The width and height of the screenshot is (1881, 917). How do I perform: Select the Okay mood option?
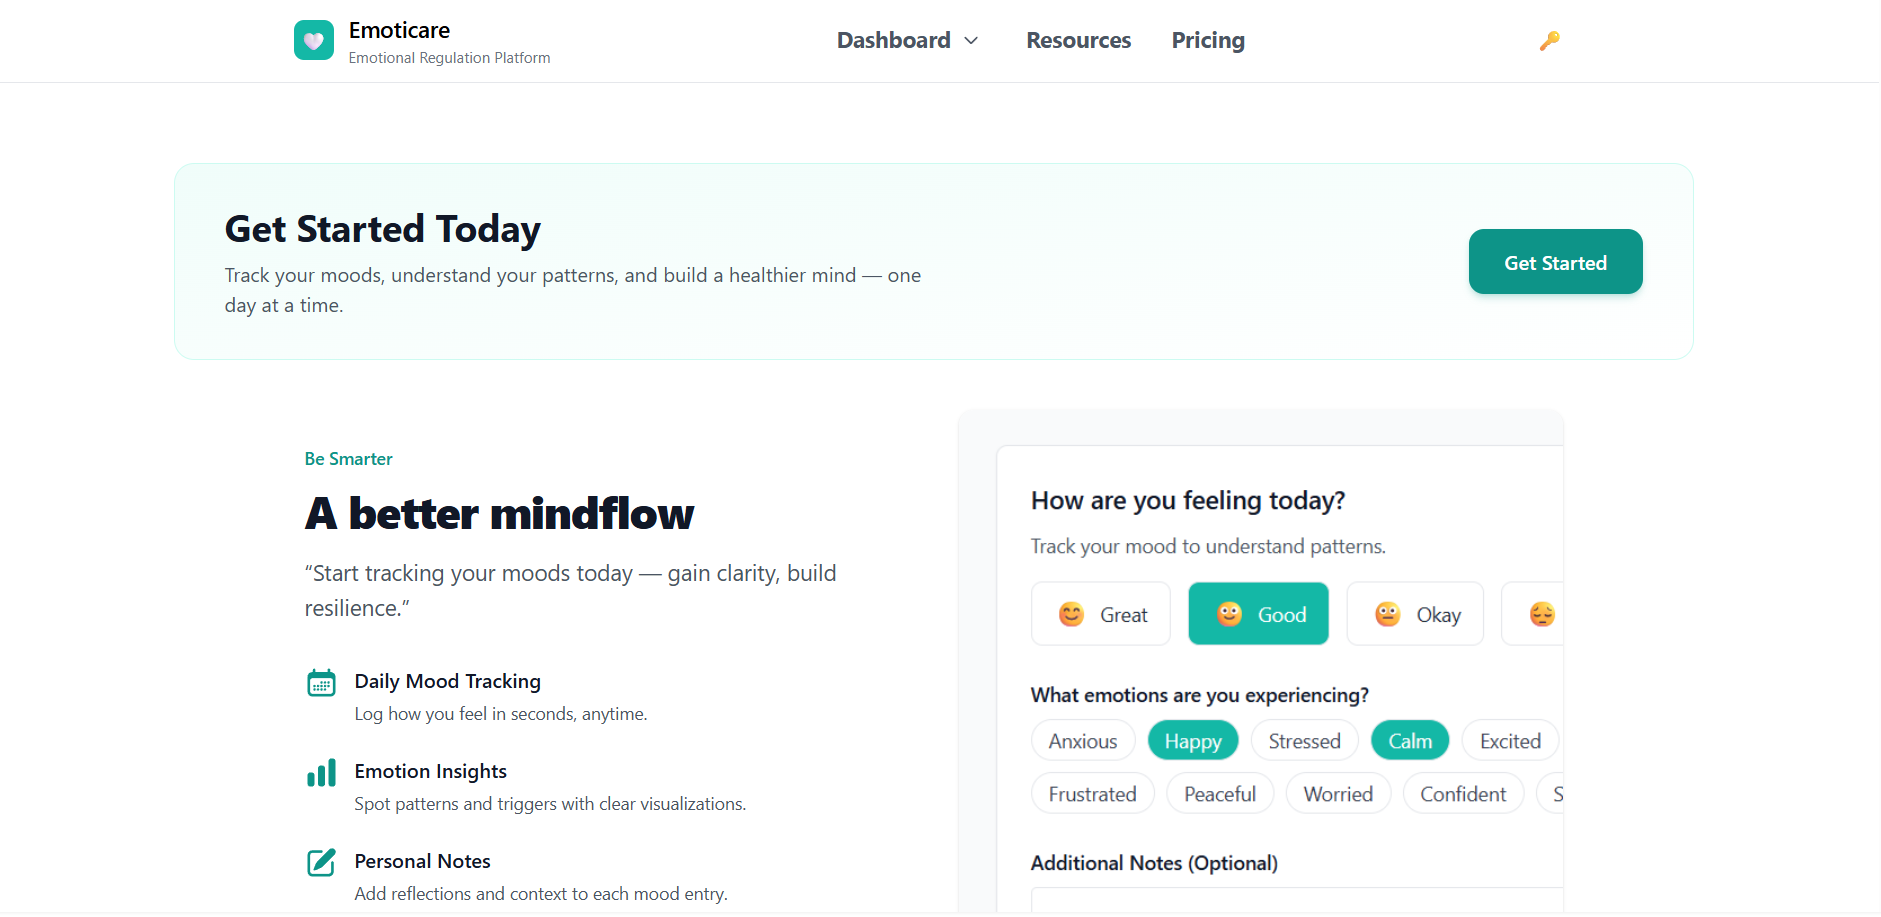tap(1415, 614)
